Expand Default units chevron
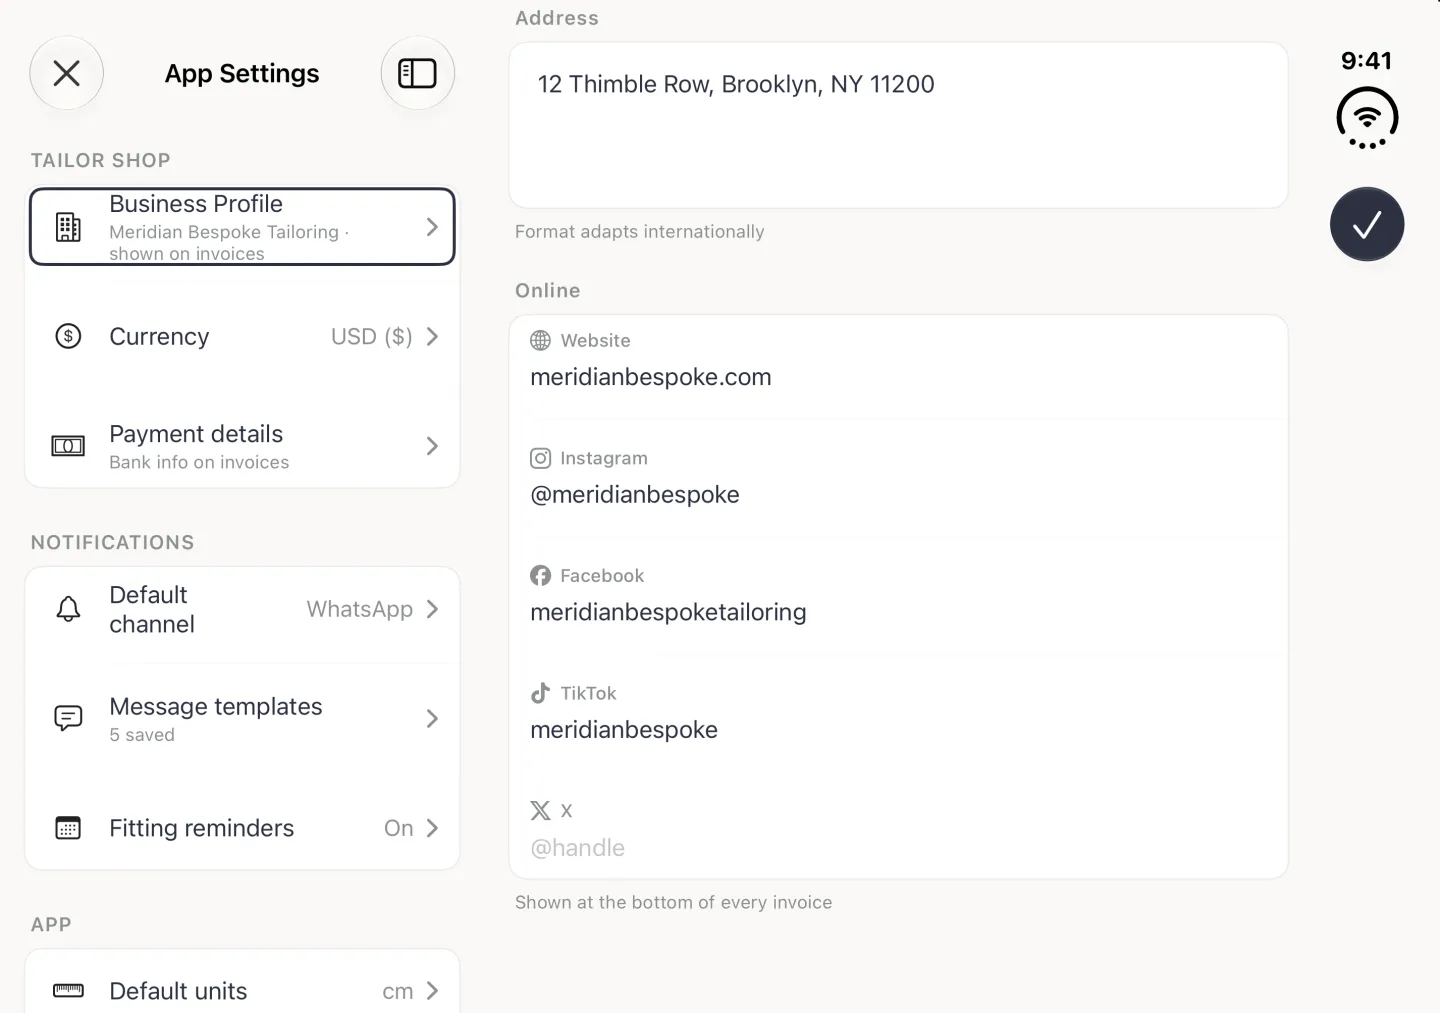1440x1013 pixels. pyautogui.click(x=432, y=990)
